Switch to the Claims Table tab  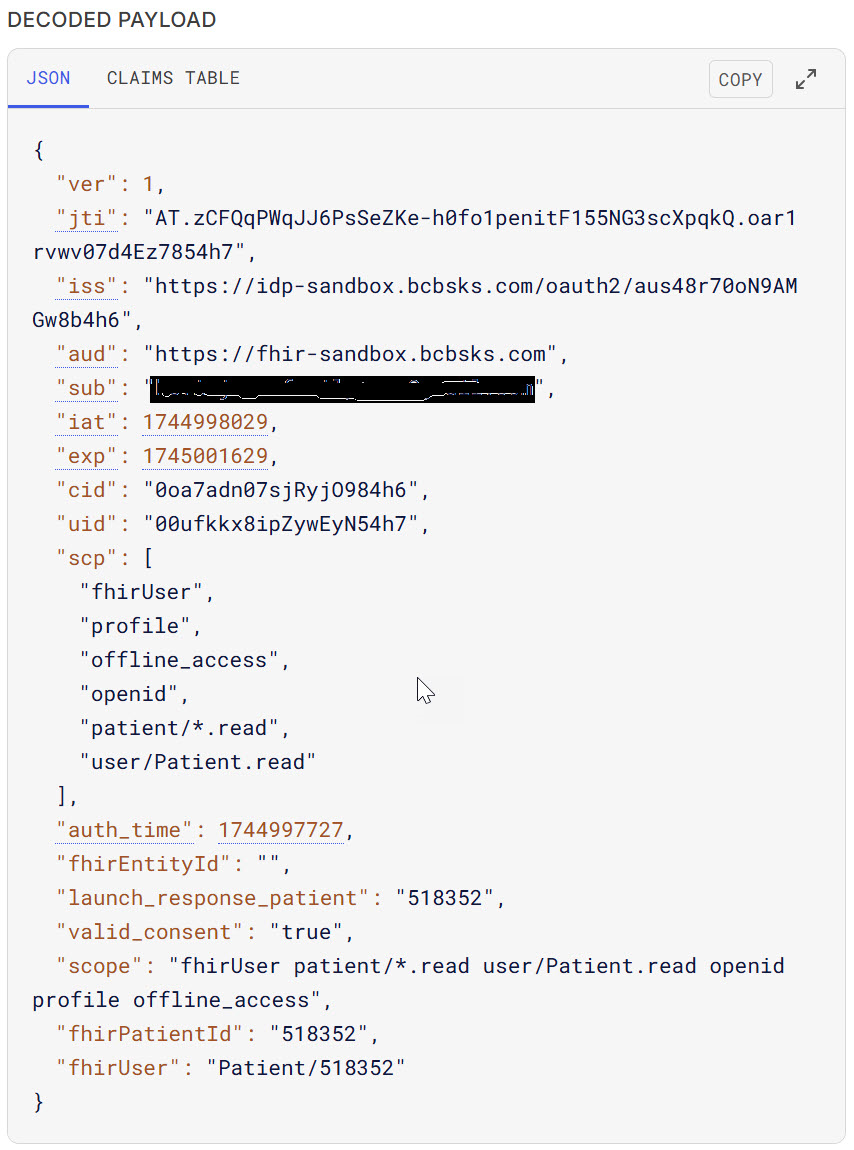173,78
